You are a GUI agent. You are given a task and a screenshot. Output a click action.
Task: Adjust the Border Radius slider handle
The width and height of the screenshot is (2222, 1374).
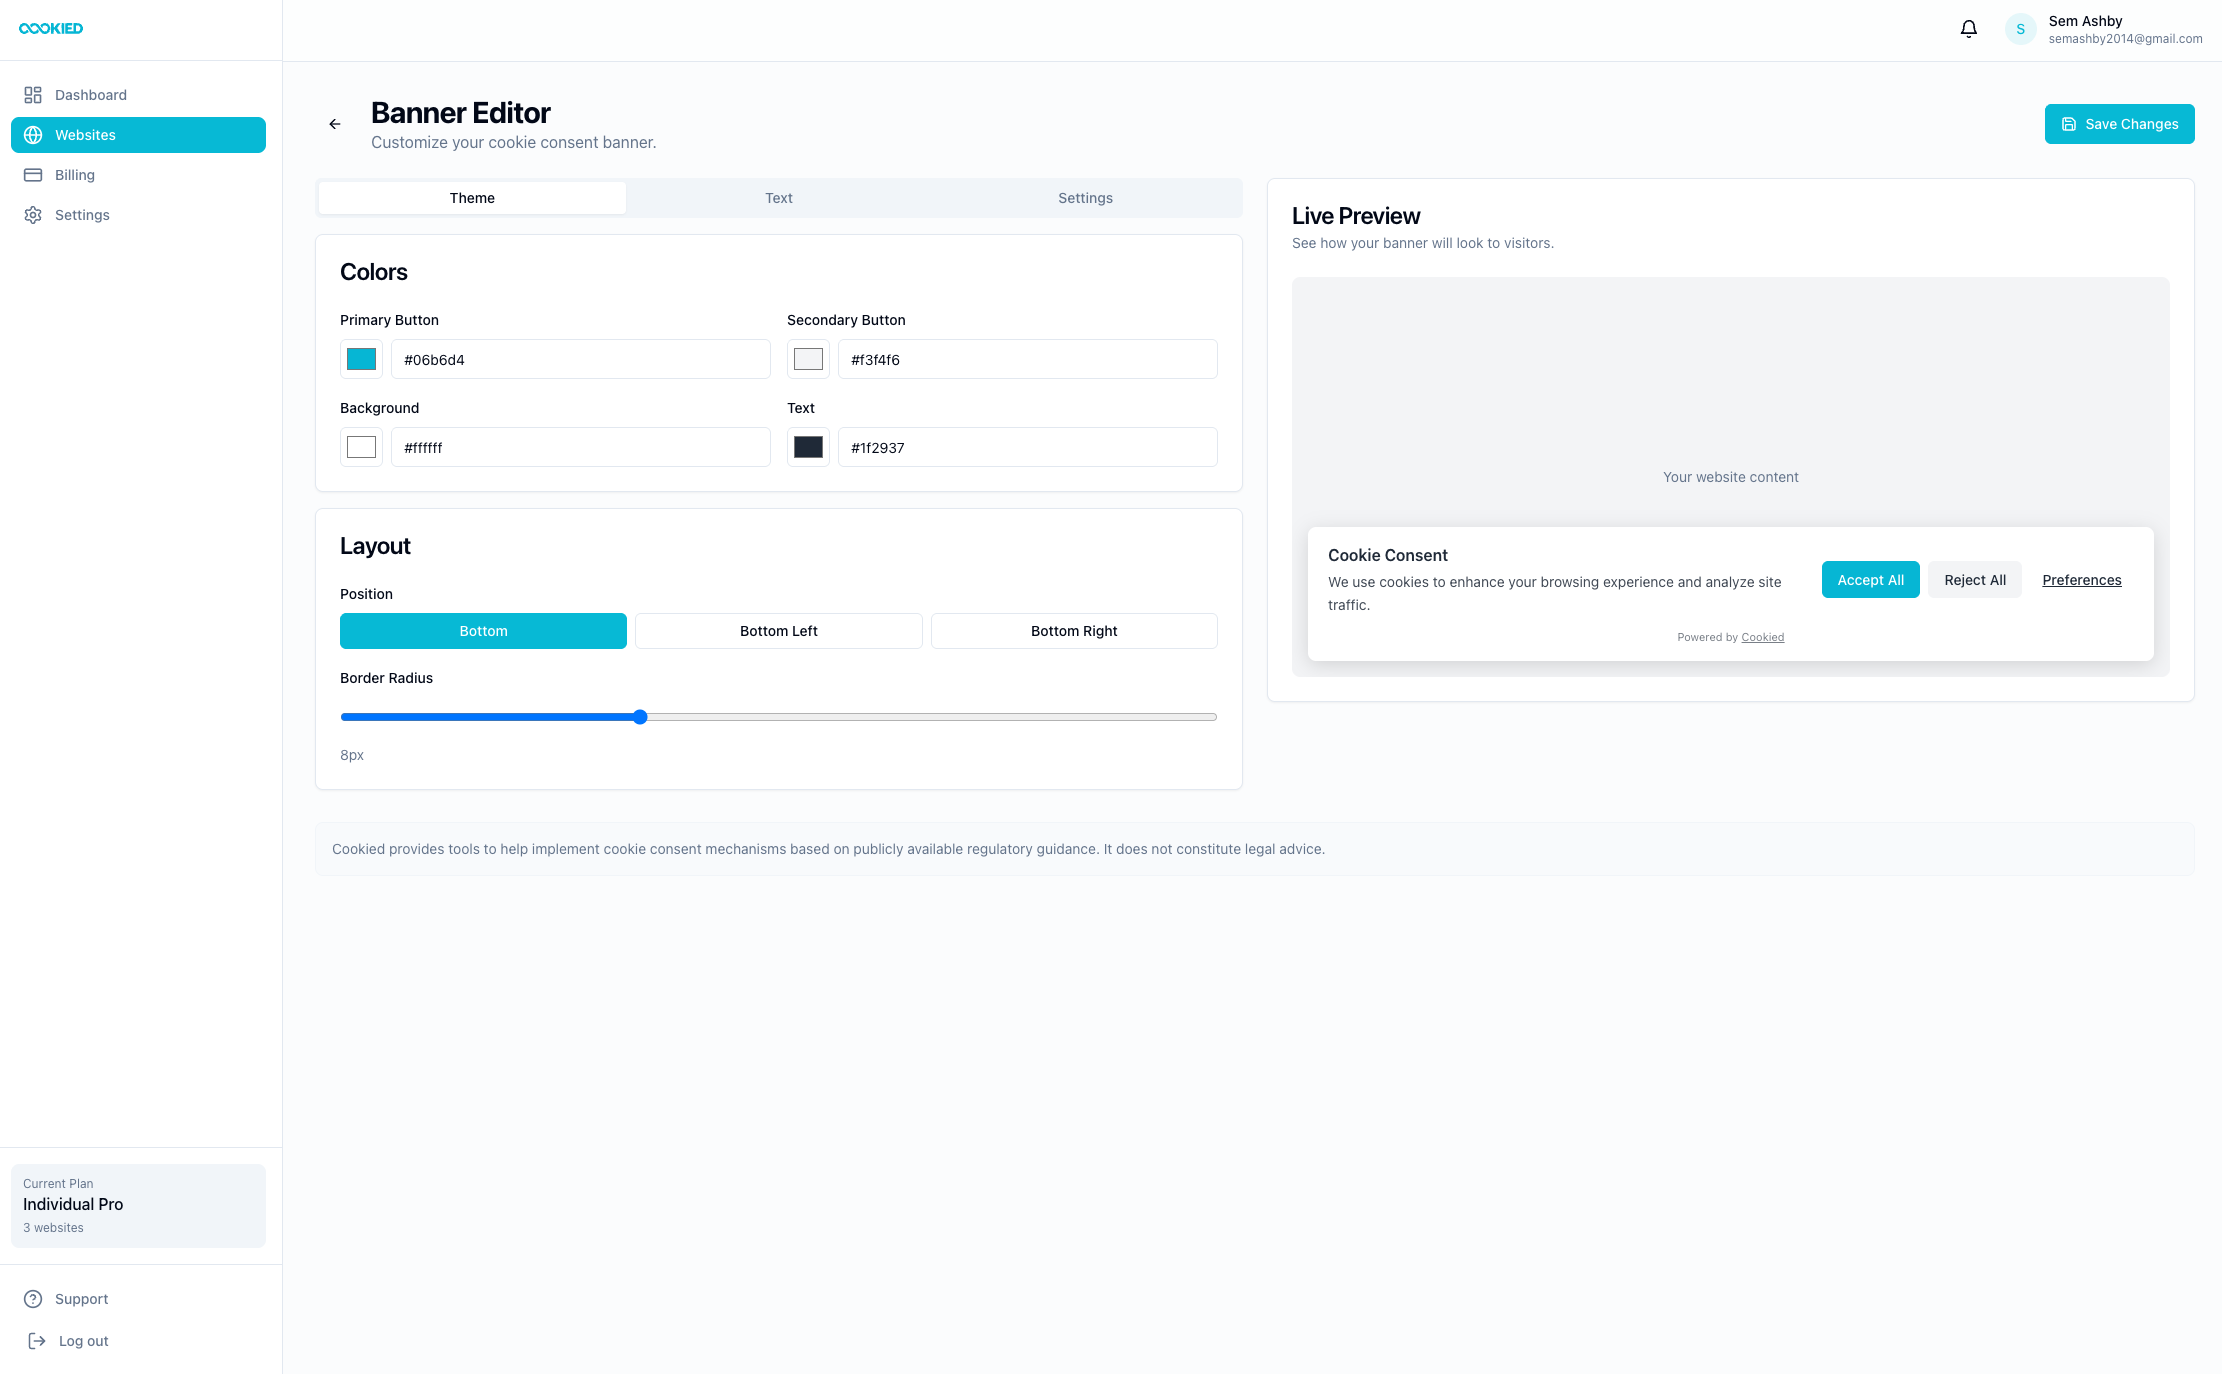(639, 716)
